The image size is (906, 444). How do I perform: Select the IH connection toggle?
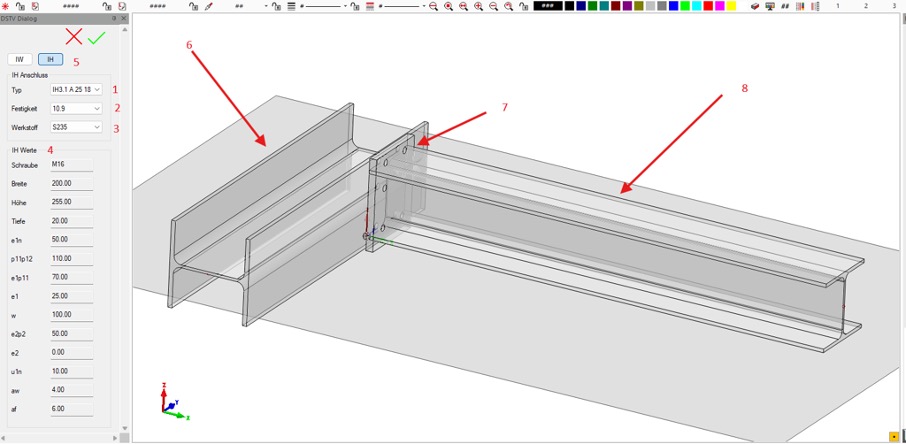pyautogui.click(x=50, y=60)
